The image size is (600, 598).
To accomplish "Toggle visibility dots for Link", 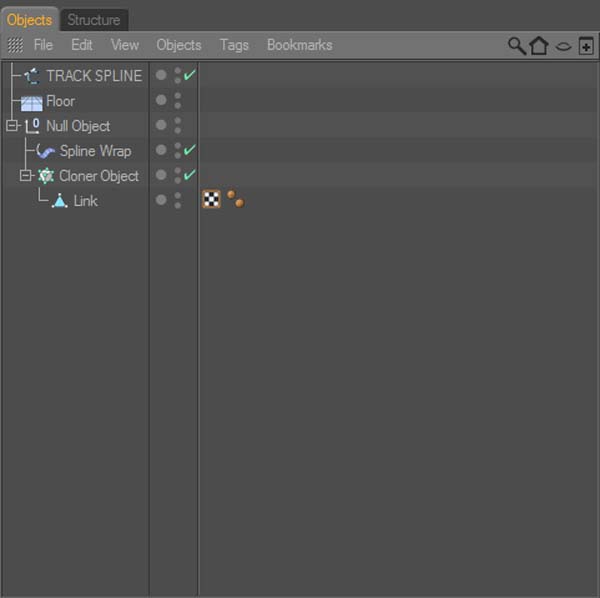I will (x=178, y=200).
